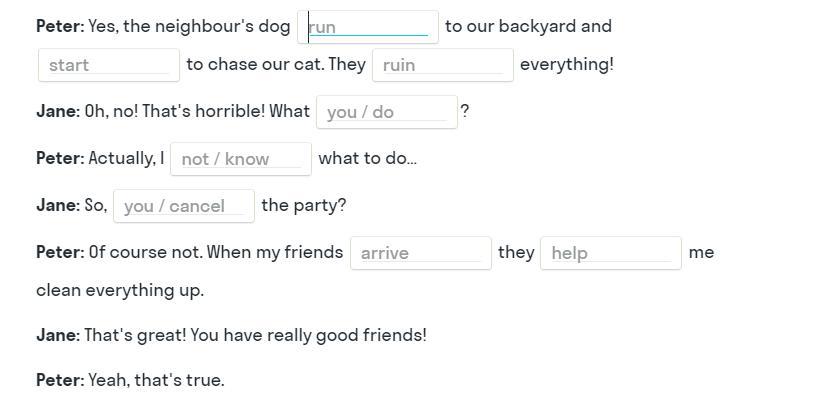Click 'Yes, the neighbour's dog' text
822x416 pixels.
click(189, 26)
